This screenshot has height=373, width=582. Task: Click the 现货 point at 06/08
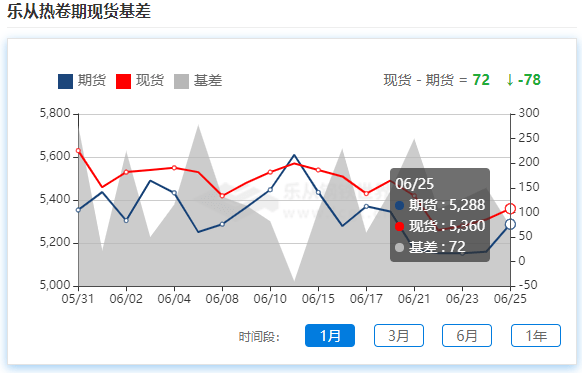[222, 196]
